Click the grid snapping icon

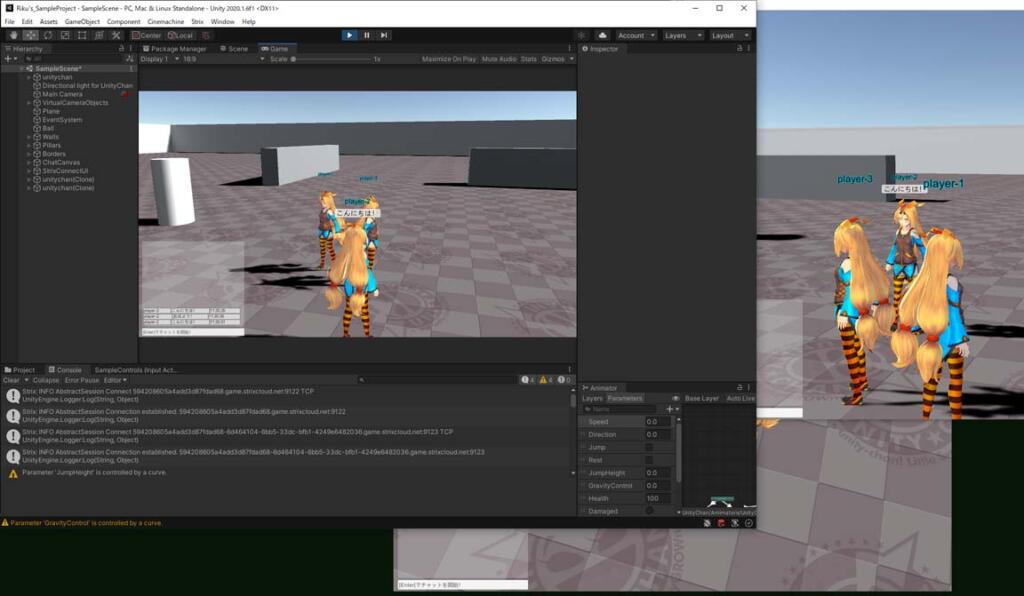tap(206, 35)
